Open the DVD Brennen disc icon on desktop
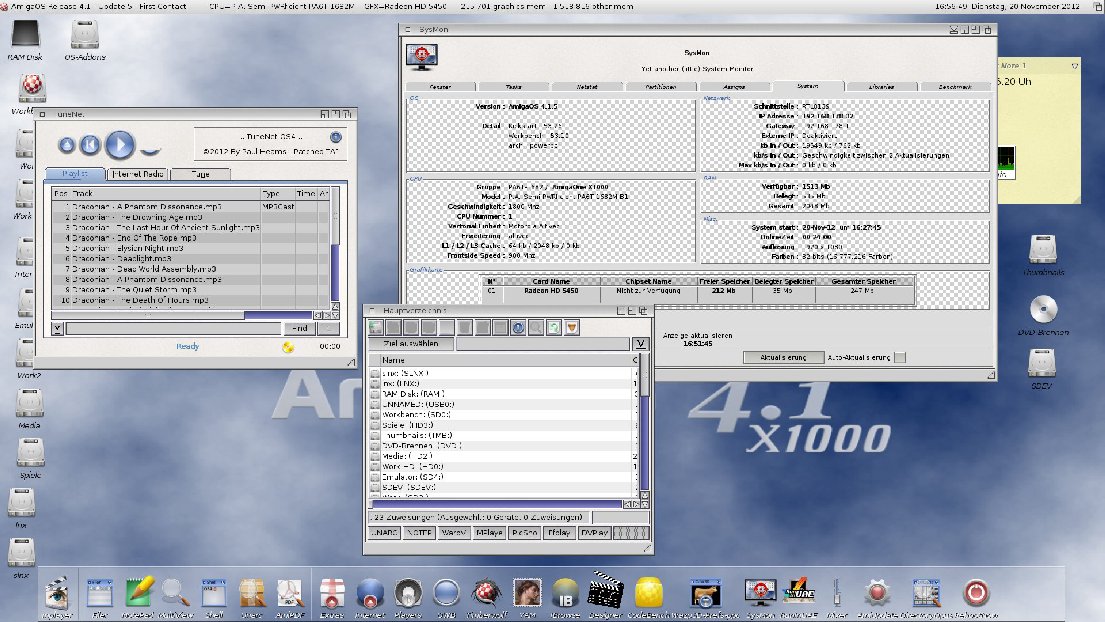 [1042, 311]
